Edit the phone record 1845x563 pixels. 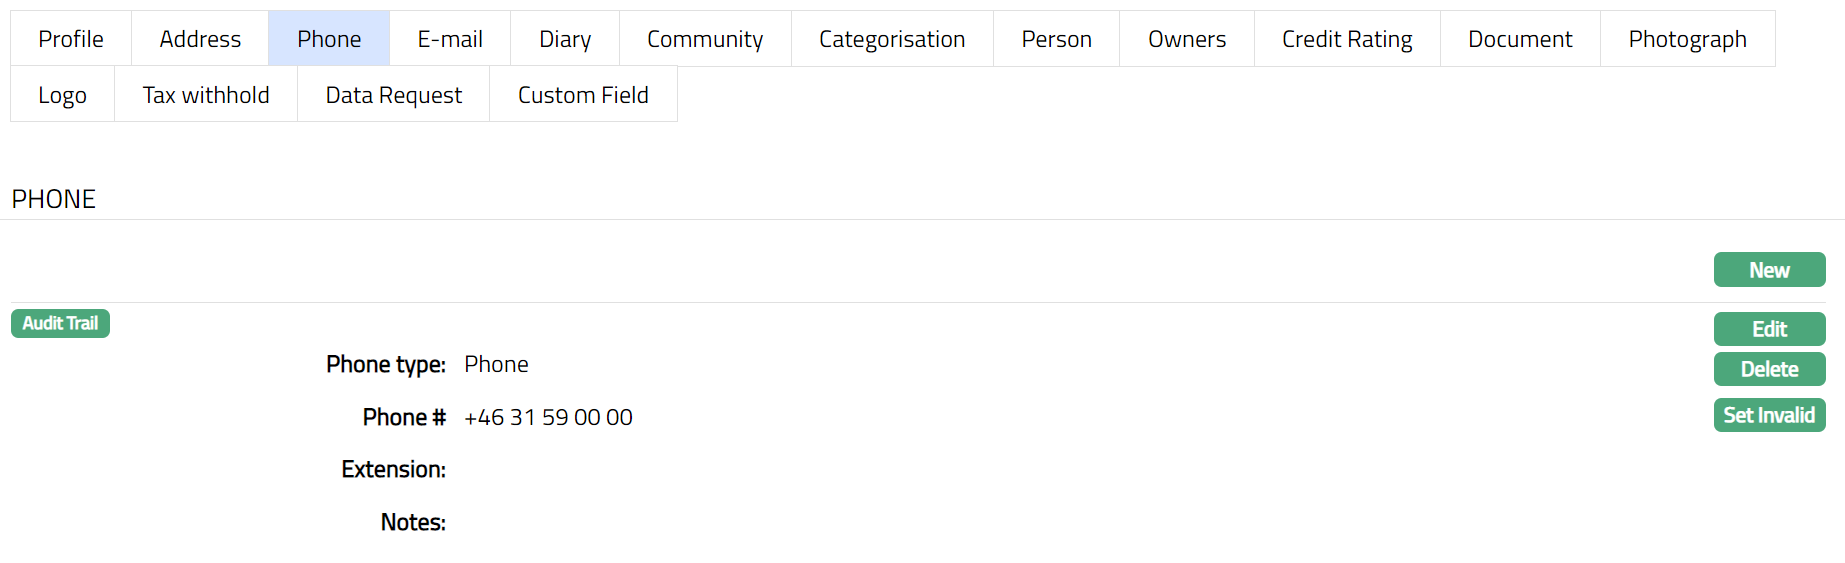pyautogui.click(x=1769, y=329)
